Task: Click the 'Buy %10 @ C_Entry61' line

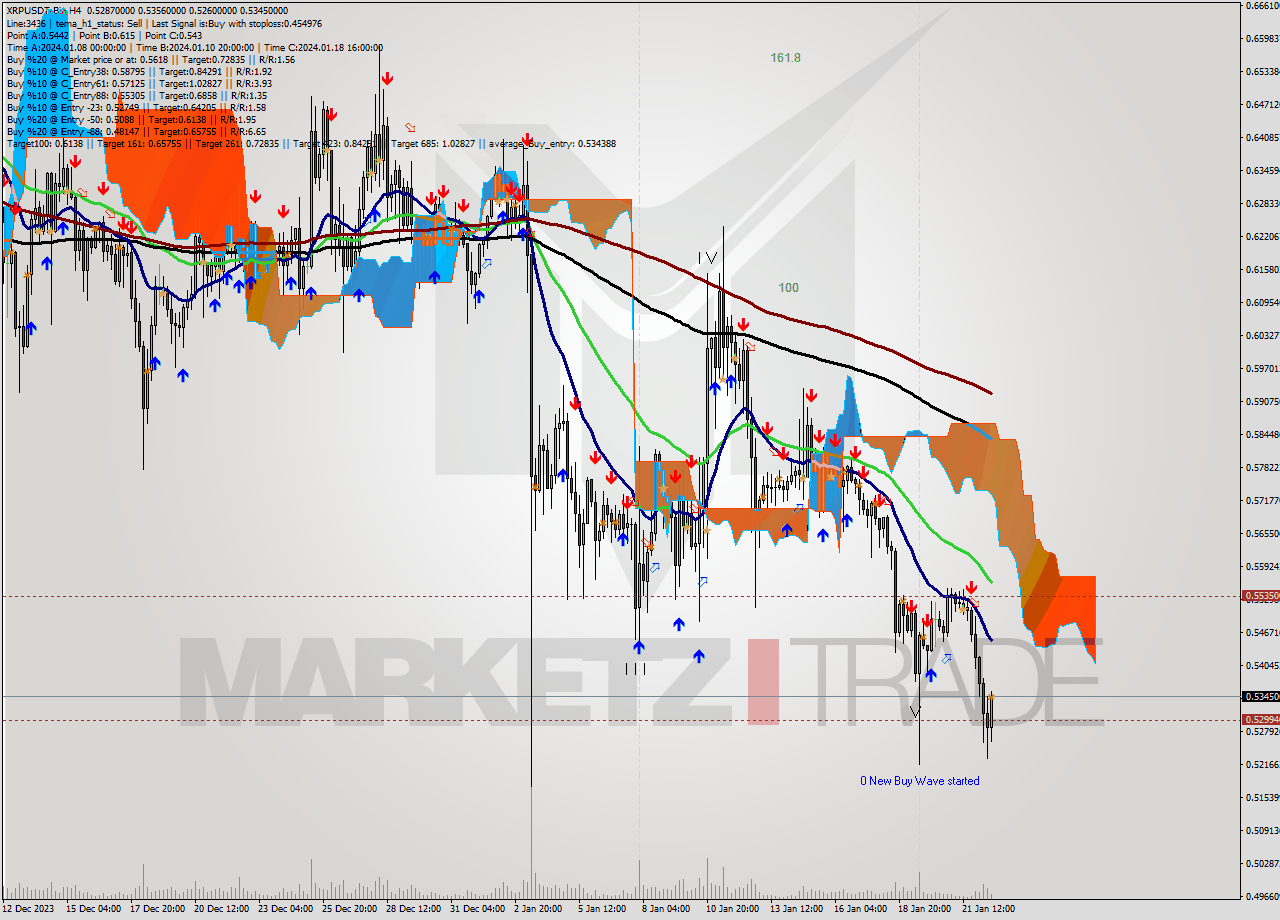Action: click(x=139, y=83)
